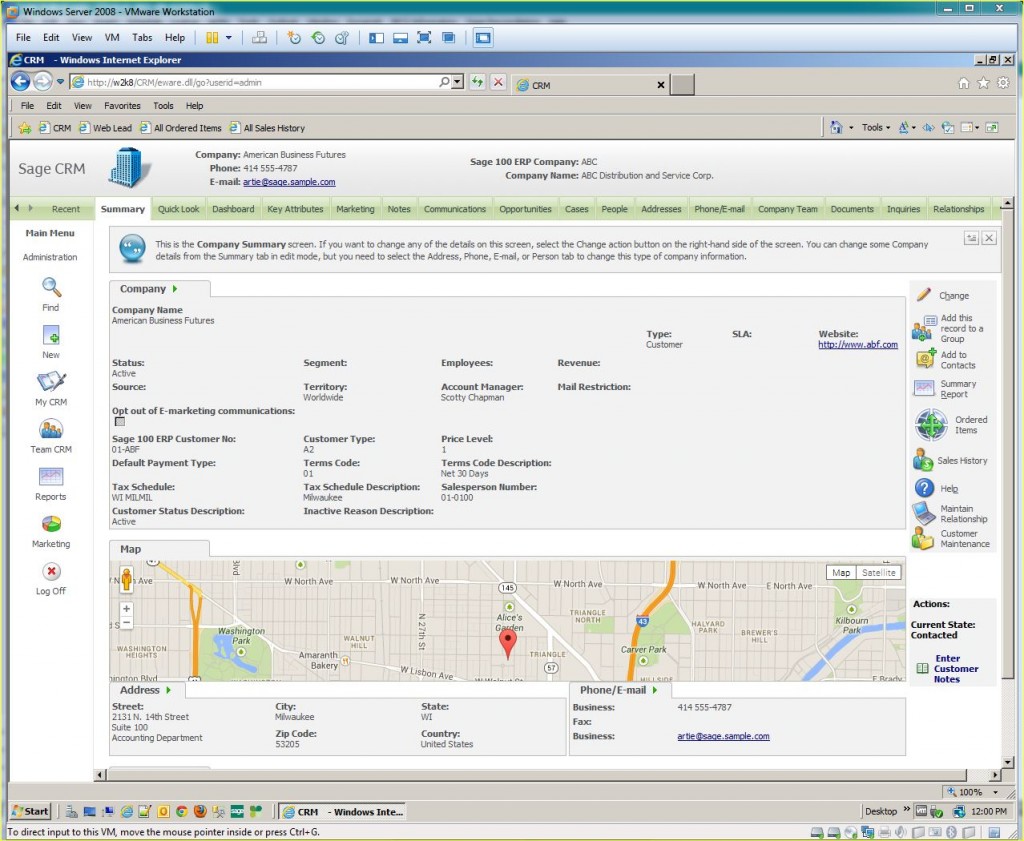Open the Marketing pie chart icon

pos(51,524)
